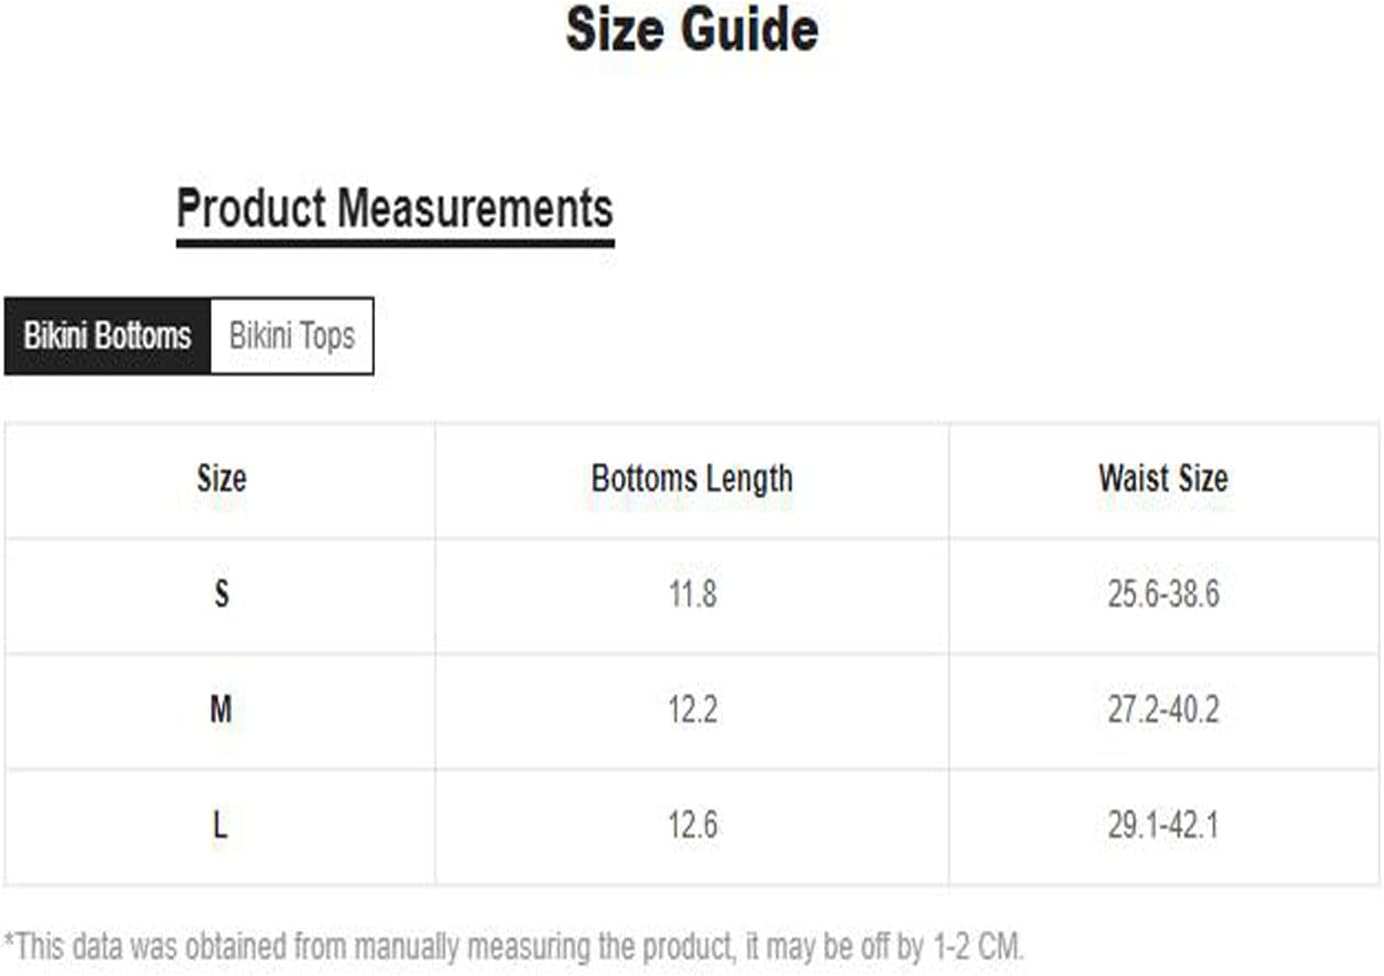The image size is (1384, 976).
Task: Click the Size column header
Action: click(221, 479)
